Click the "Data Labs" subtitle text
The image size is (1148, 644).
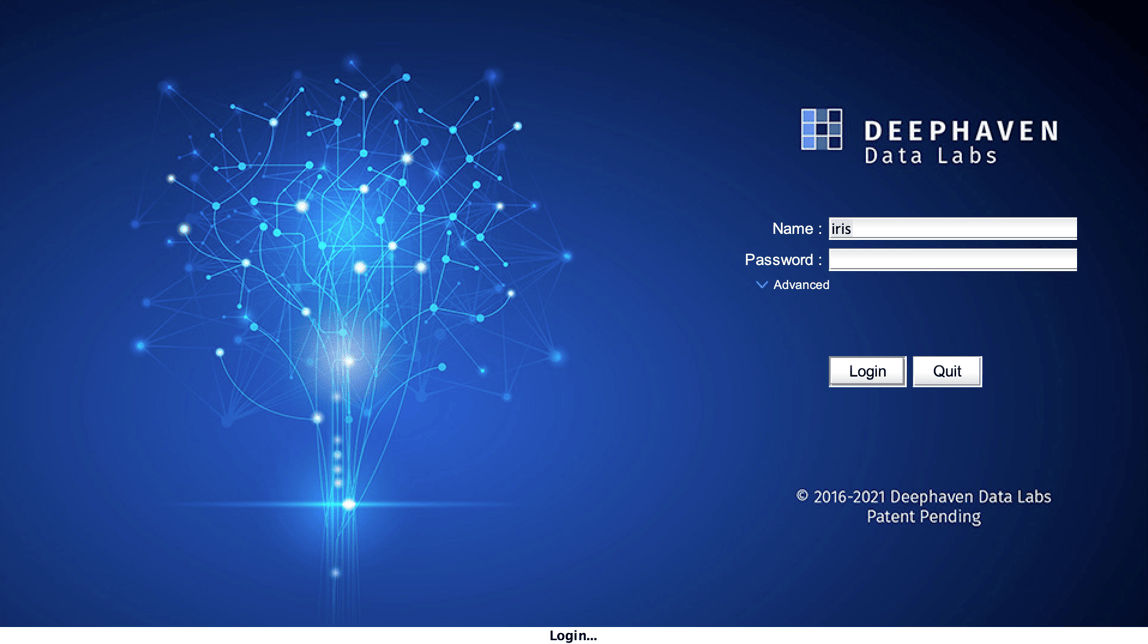tap(930, 156)
